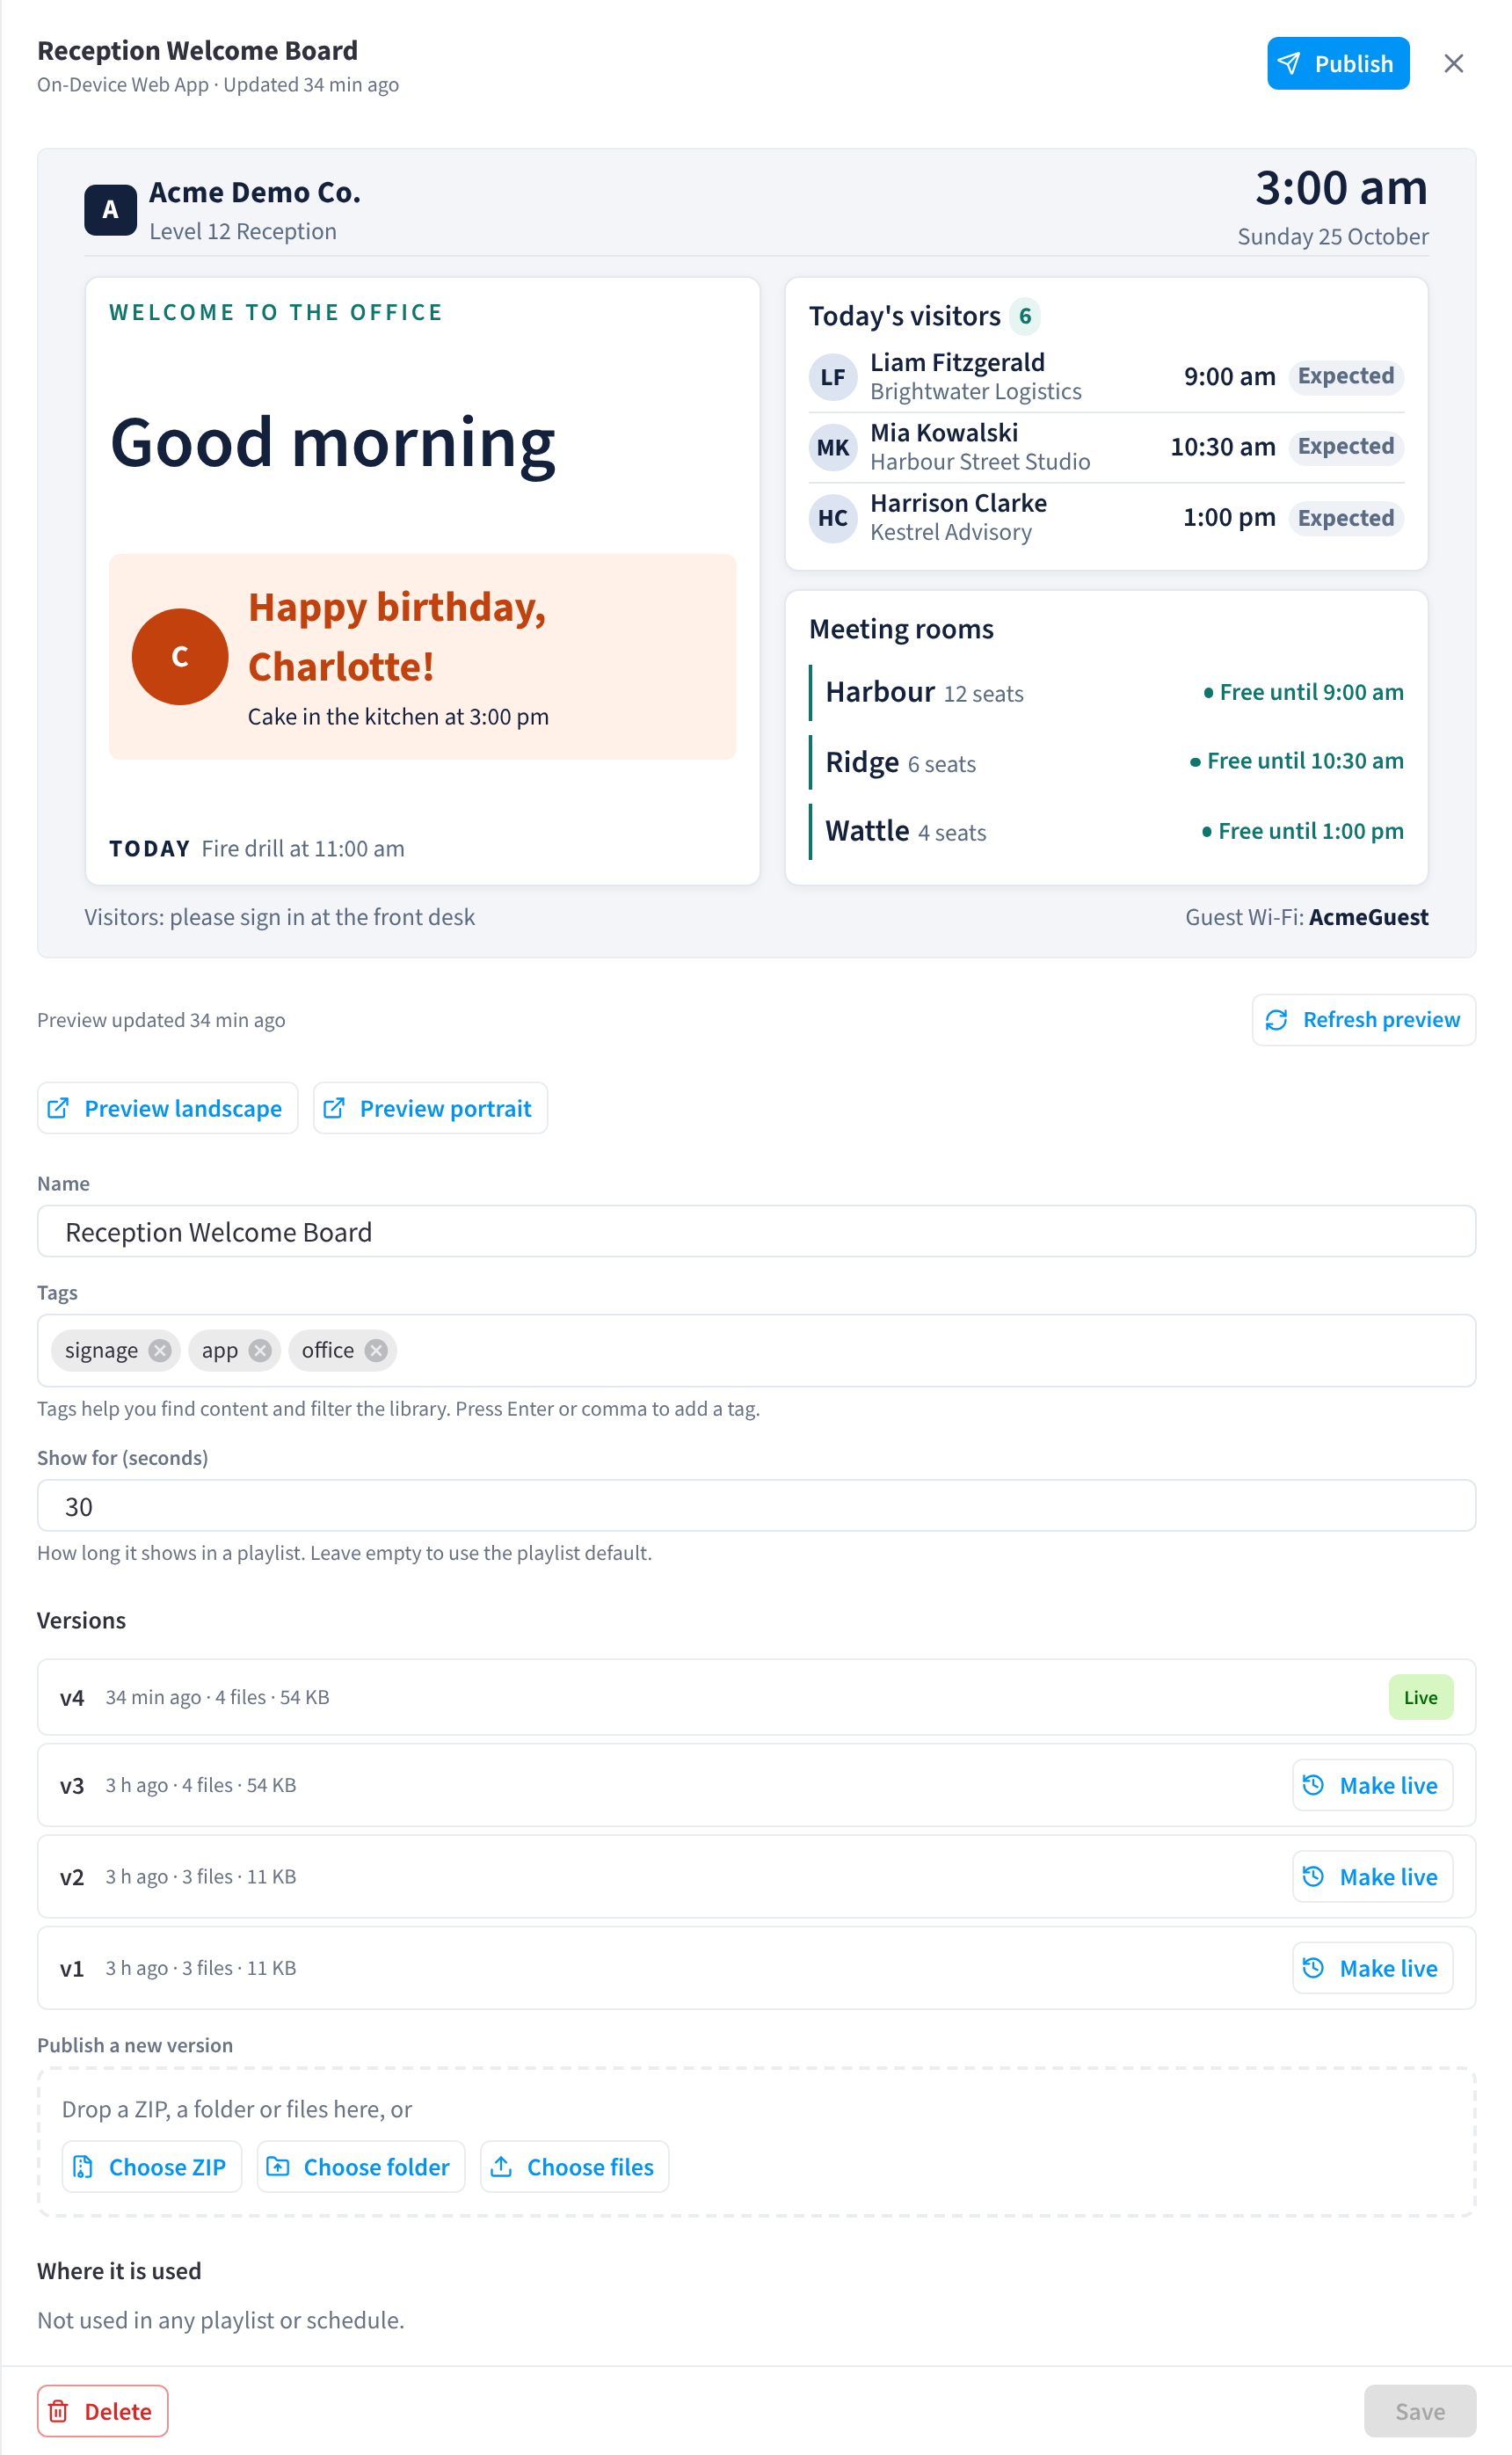Click the AcmeGuest Wi-Fi text
Viewport: 1512px width, 2455px height.
pyautogui.click(x=1368, y=917)
